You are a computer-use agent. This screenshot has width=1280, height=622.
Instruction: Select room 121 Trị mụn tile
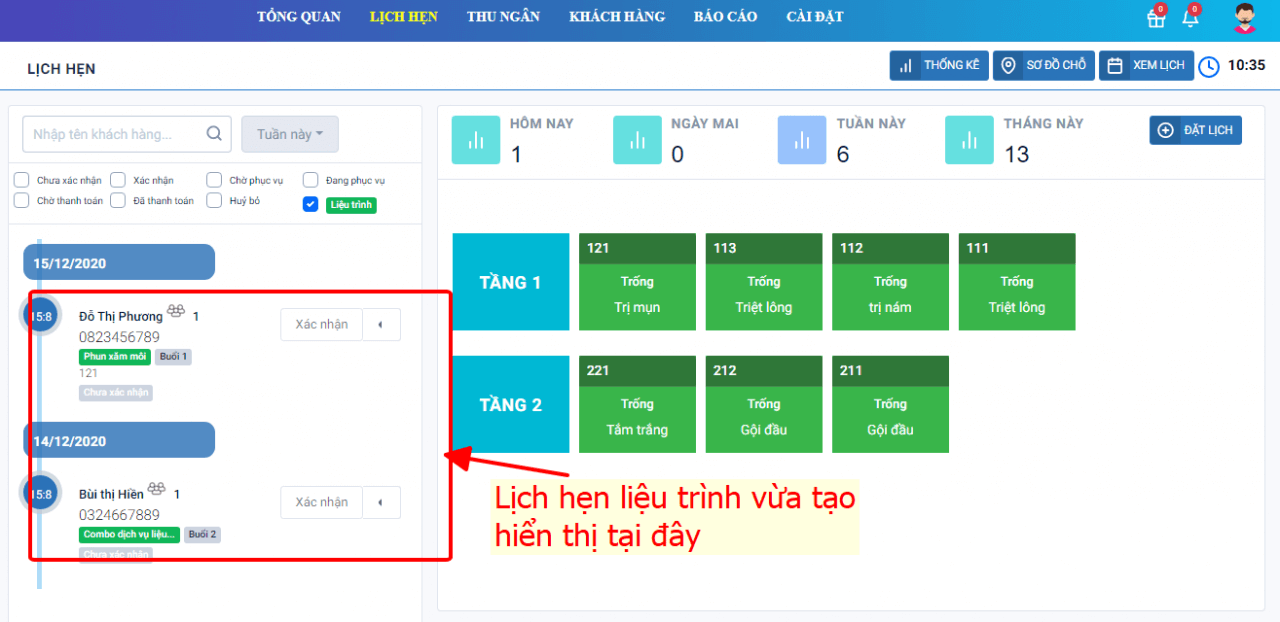click(x=637, y=282)
